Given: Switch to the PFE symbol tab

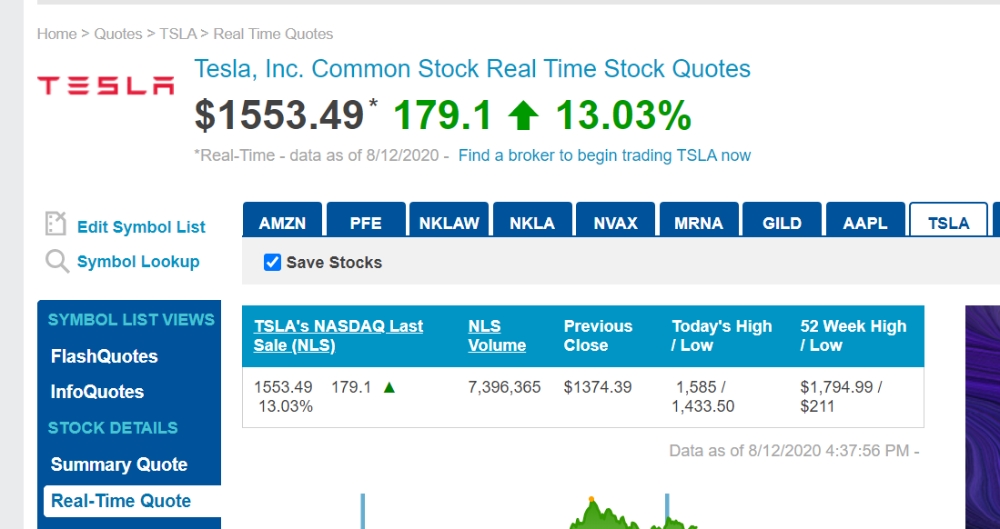Looking at the screenshot, I should (366, 220).
